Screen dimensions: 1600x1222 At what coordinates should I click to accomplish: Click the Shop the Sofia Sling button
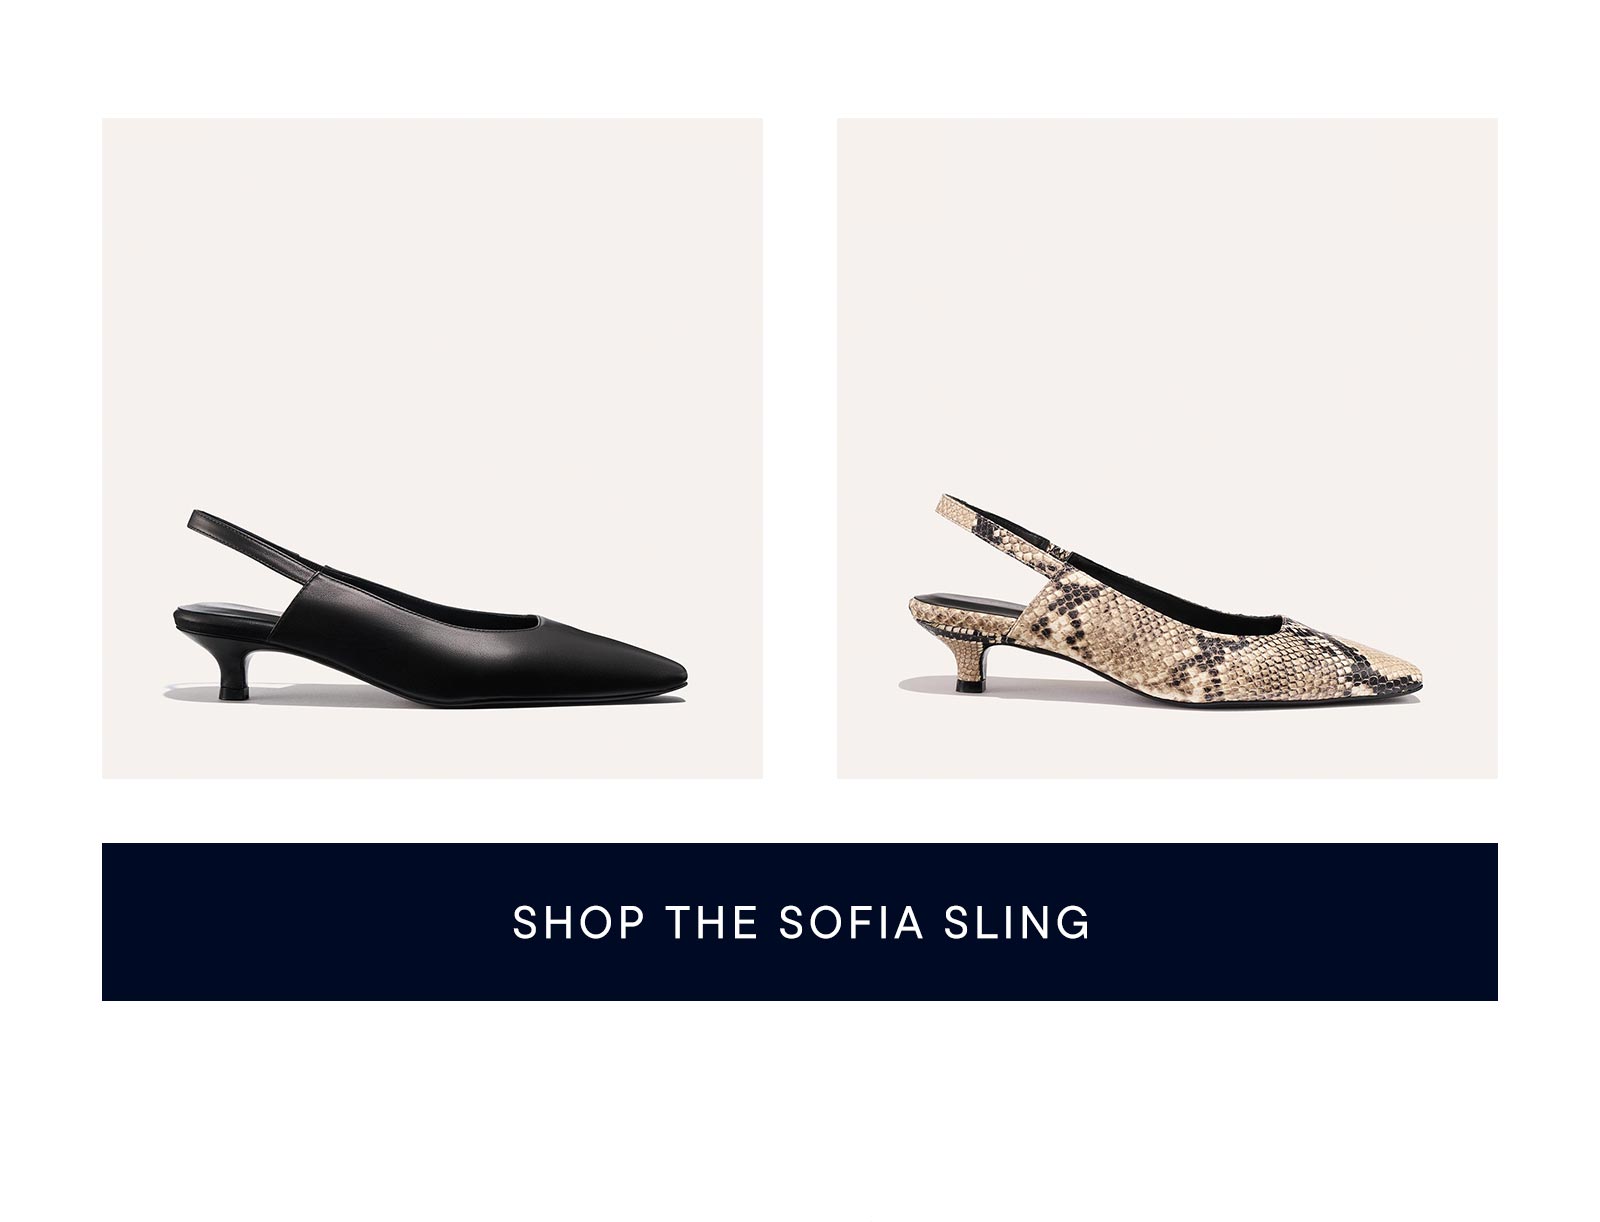[800, 922]
